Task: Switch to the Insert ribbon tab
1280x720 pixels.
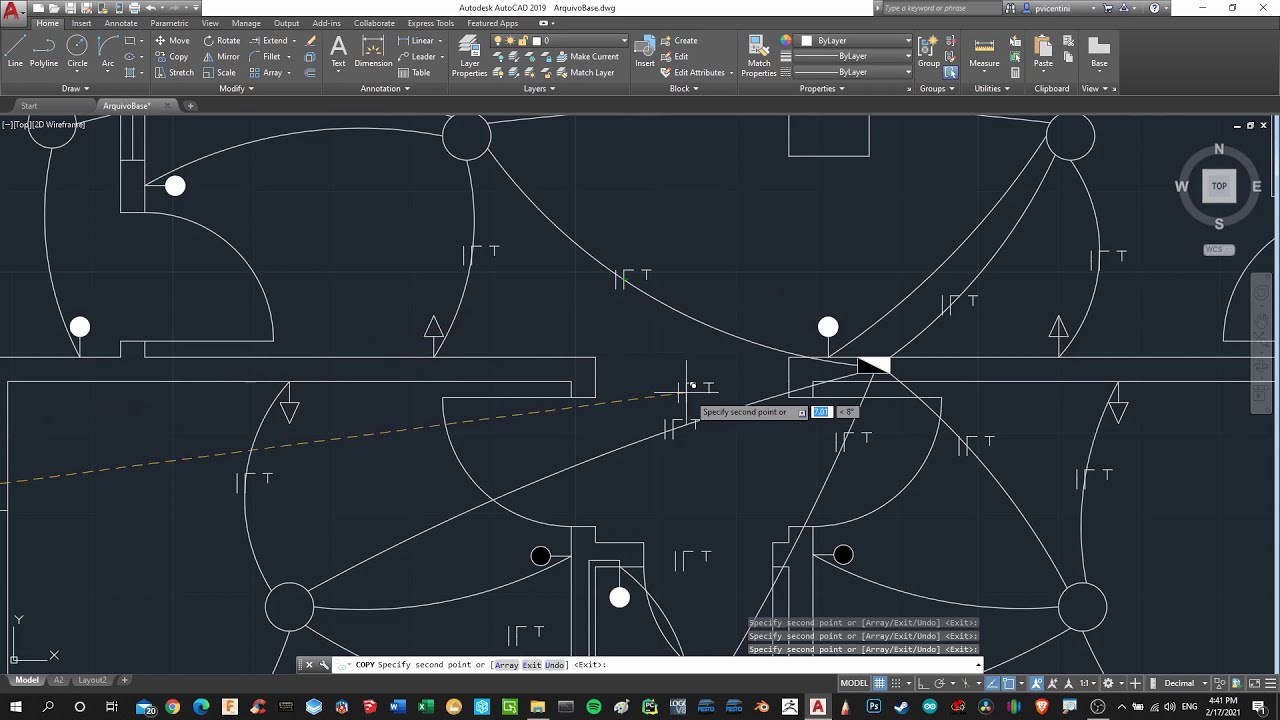Action: (x=81, y=23)
